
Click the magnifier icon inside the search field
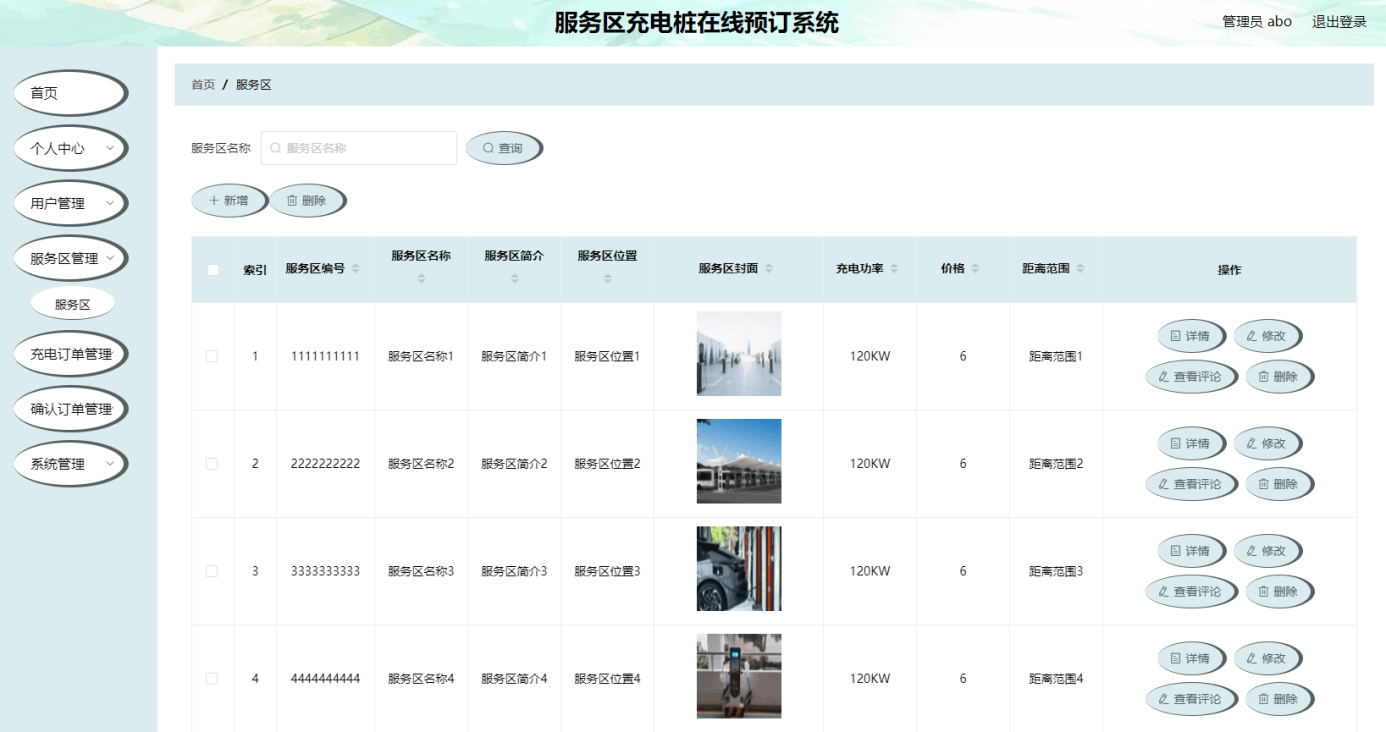click(276, 147)
